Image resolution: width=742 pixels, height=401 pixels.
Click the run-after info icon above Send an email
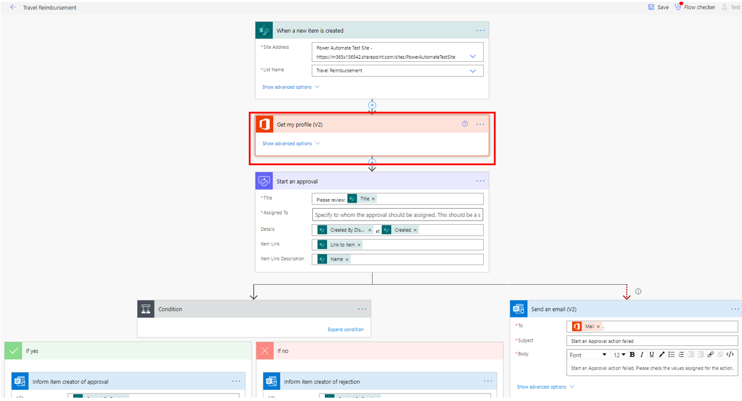click(638, 292)
